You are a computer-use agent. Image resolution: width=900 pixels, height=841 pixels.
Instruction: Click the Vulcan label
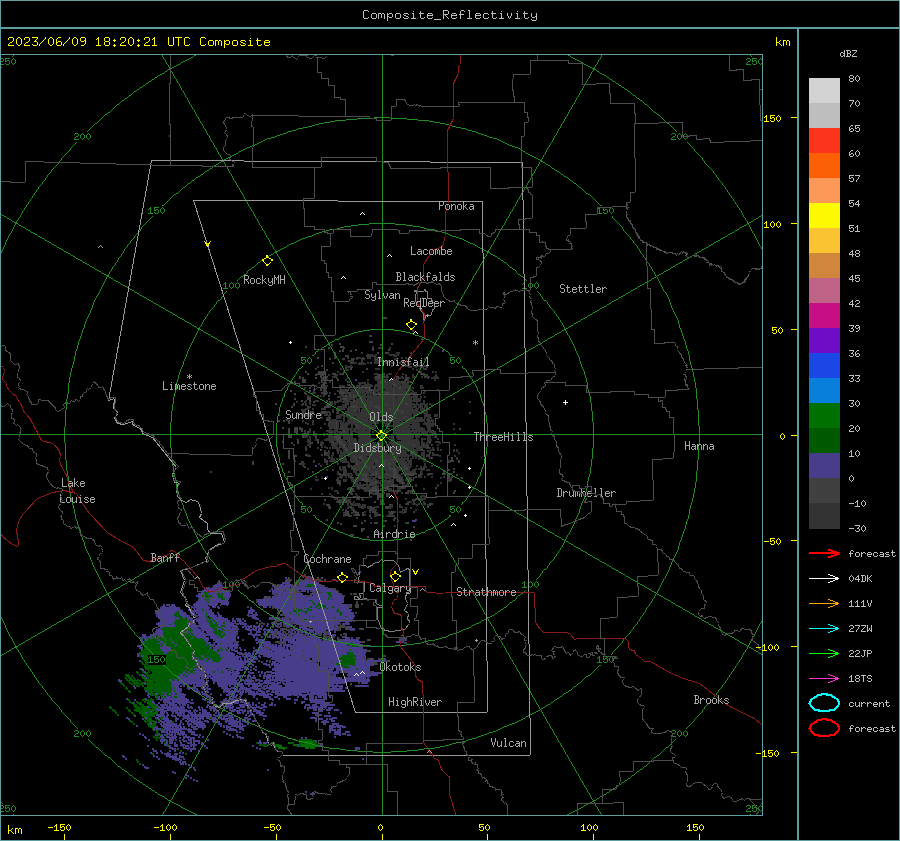pyautogui.click(x=509, y=743)
